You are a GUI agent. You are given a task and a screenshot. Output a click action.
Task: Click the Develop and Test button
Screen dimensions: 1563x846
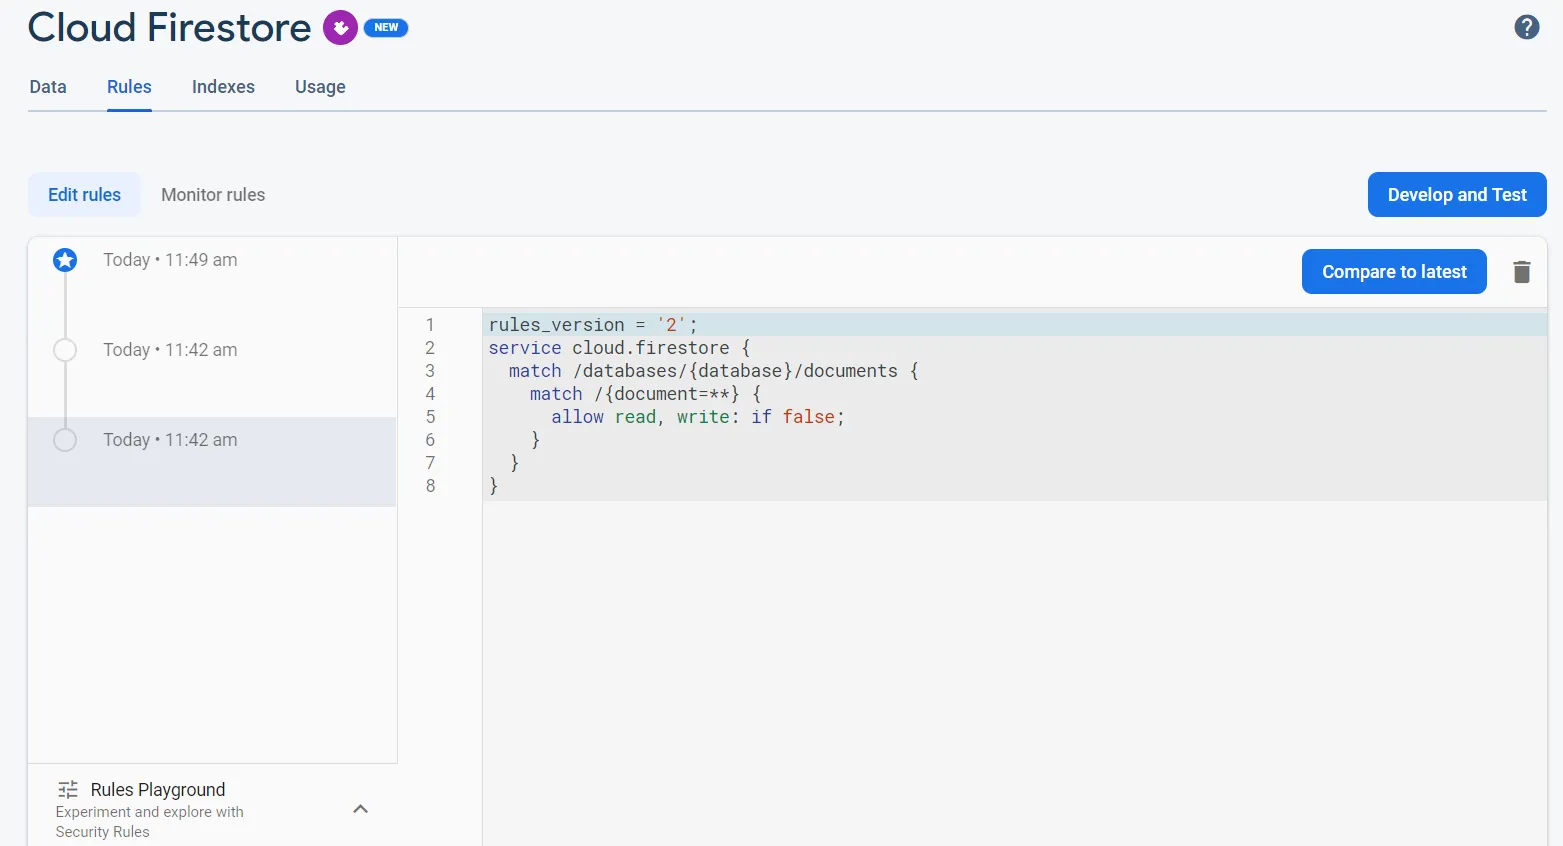(1457, 195)
